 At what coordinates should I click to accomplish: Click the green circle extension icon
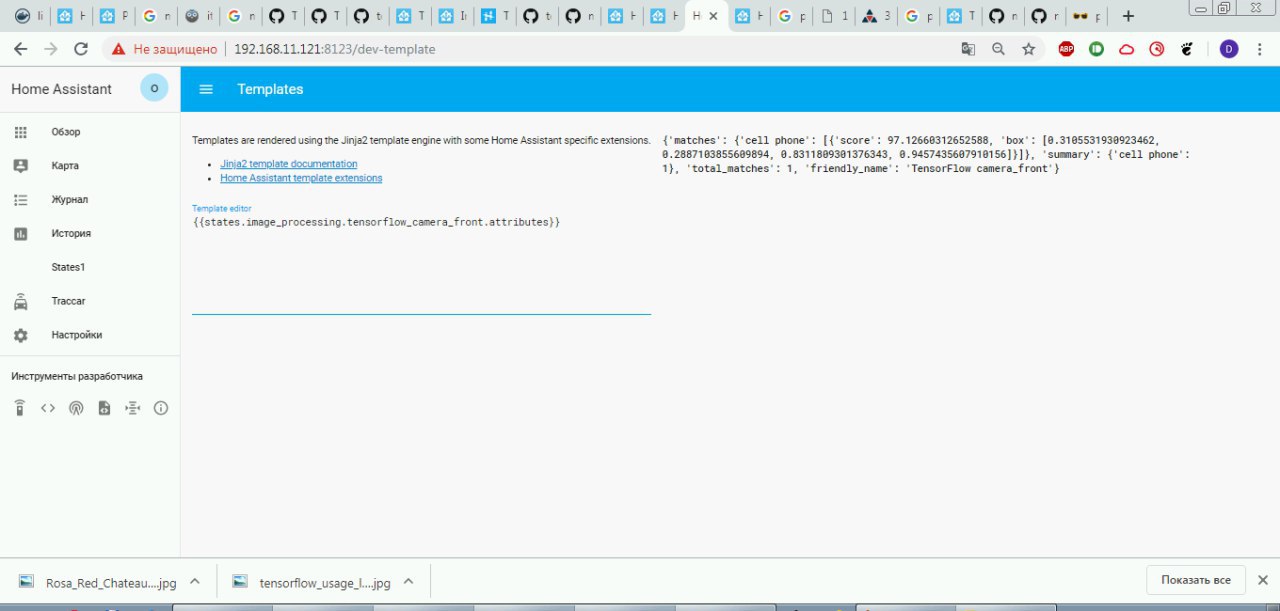[1096, 49]
